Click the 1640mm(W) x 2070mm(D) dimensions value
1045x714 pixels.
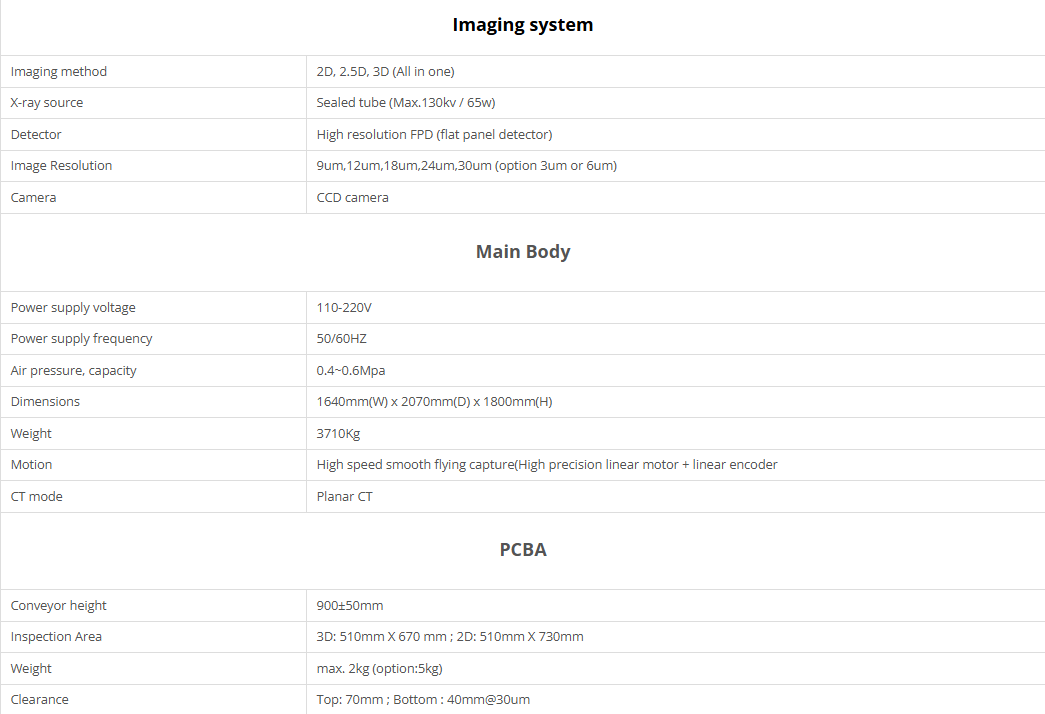(434, 402)
